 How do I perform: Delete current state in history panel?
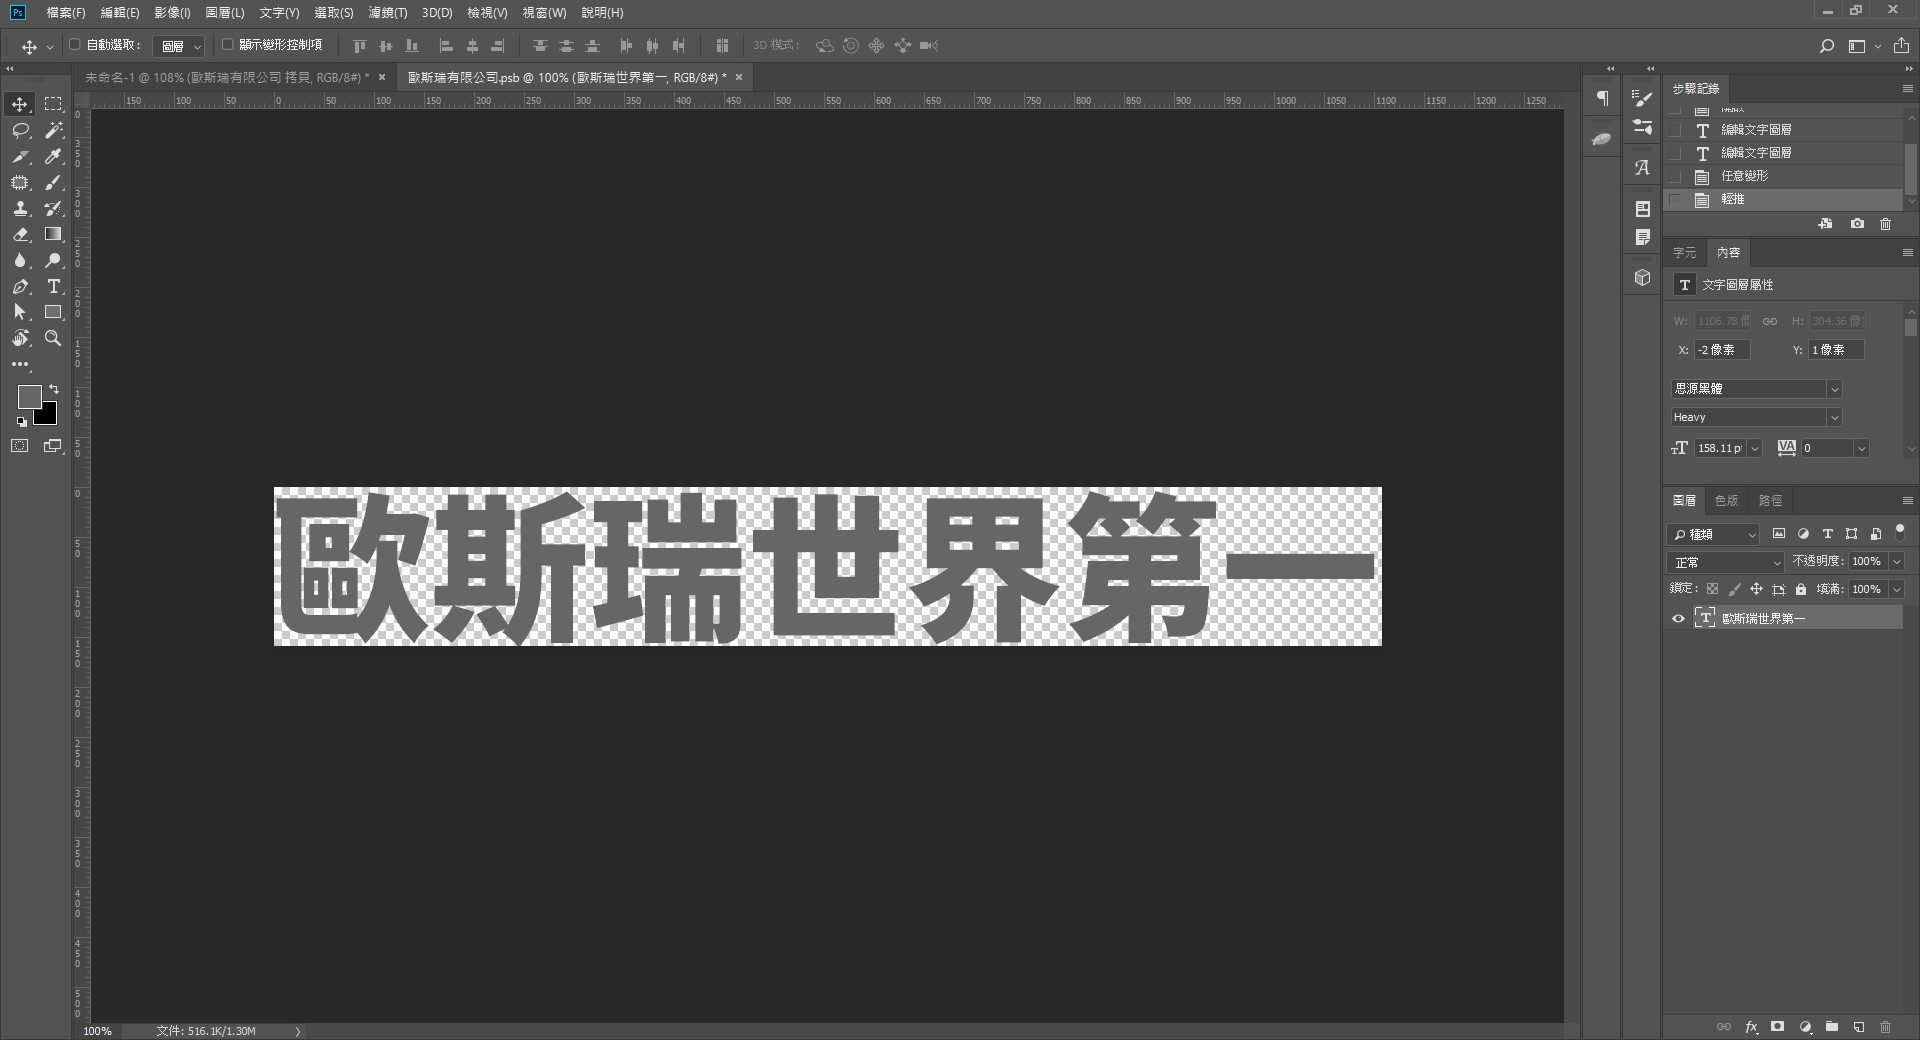coord(1885,224)
